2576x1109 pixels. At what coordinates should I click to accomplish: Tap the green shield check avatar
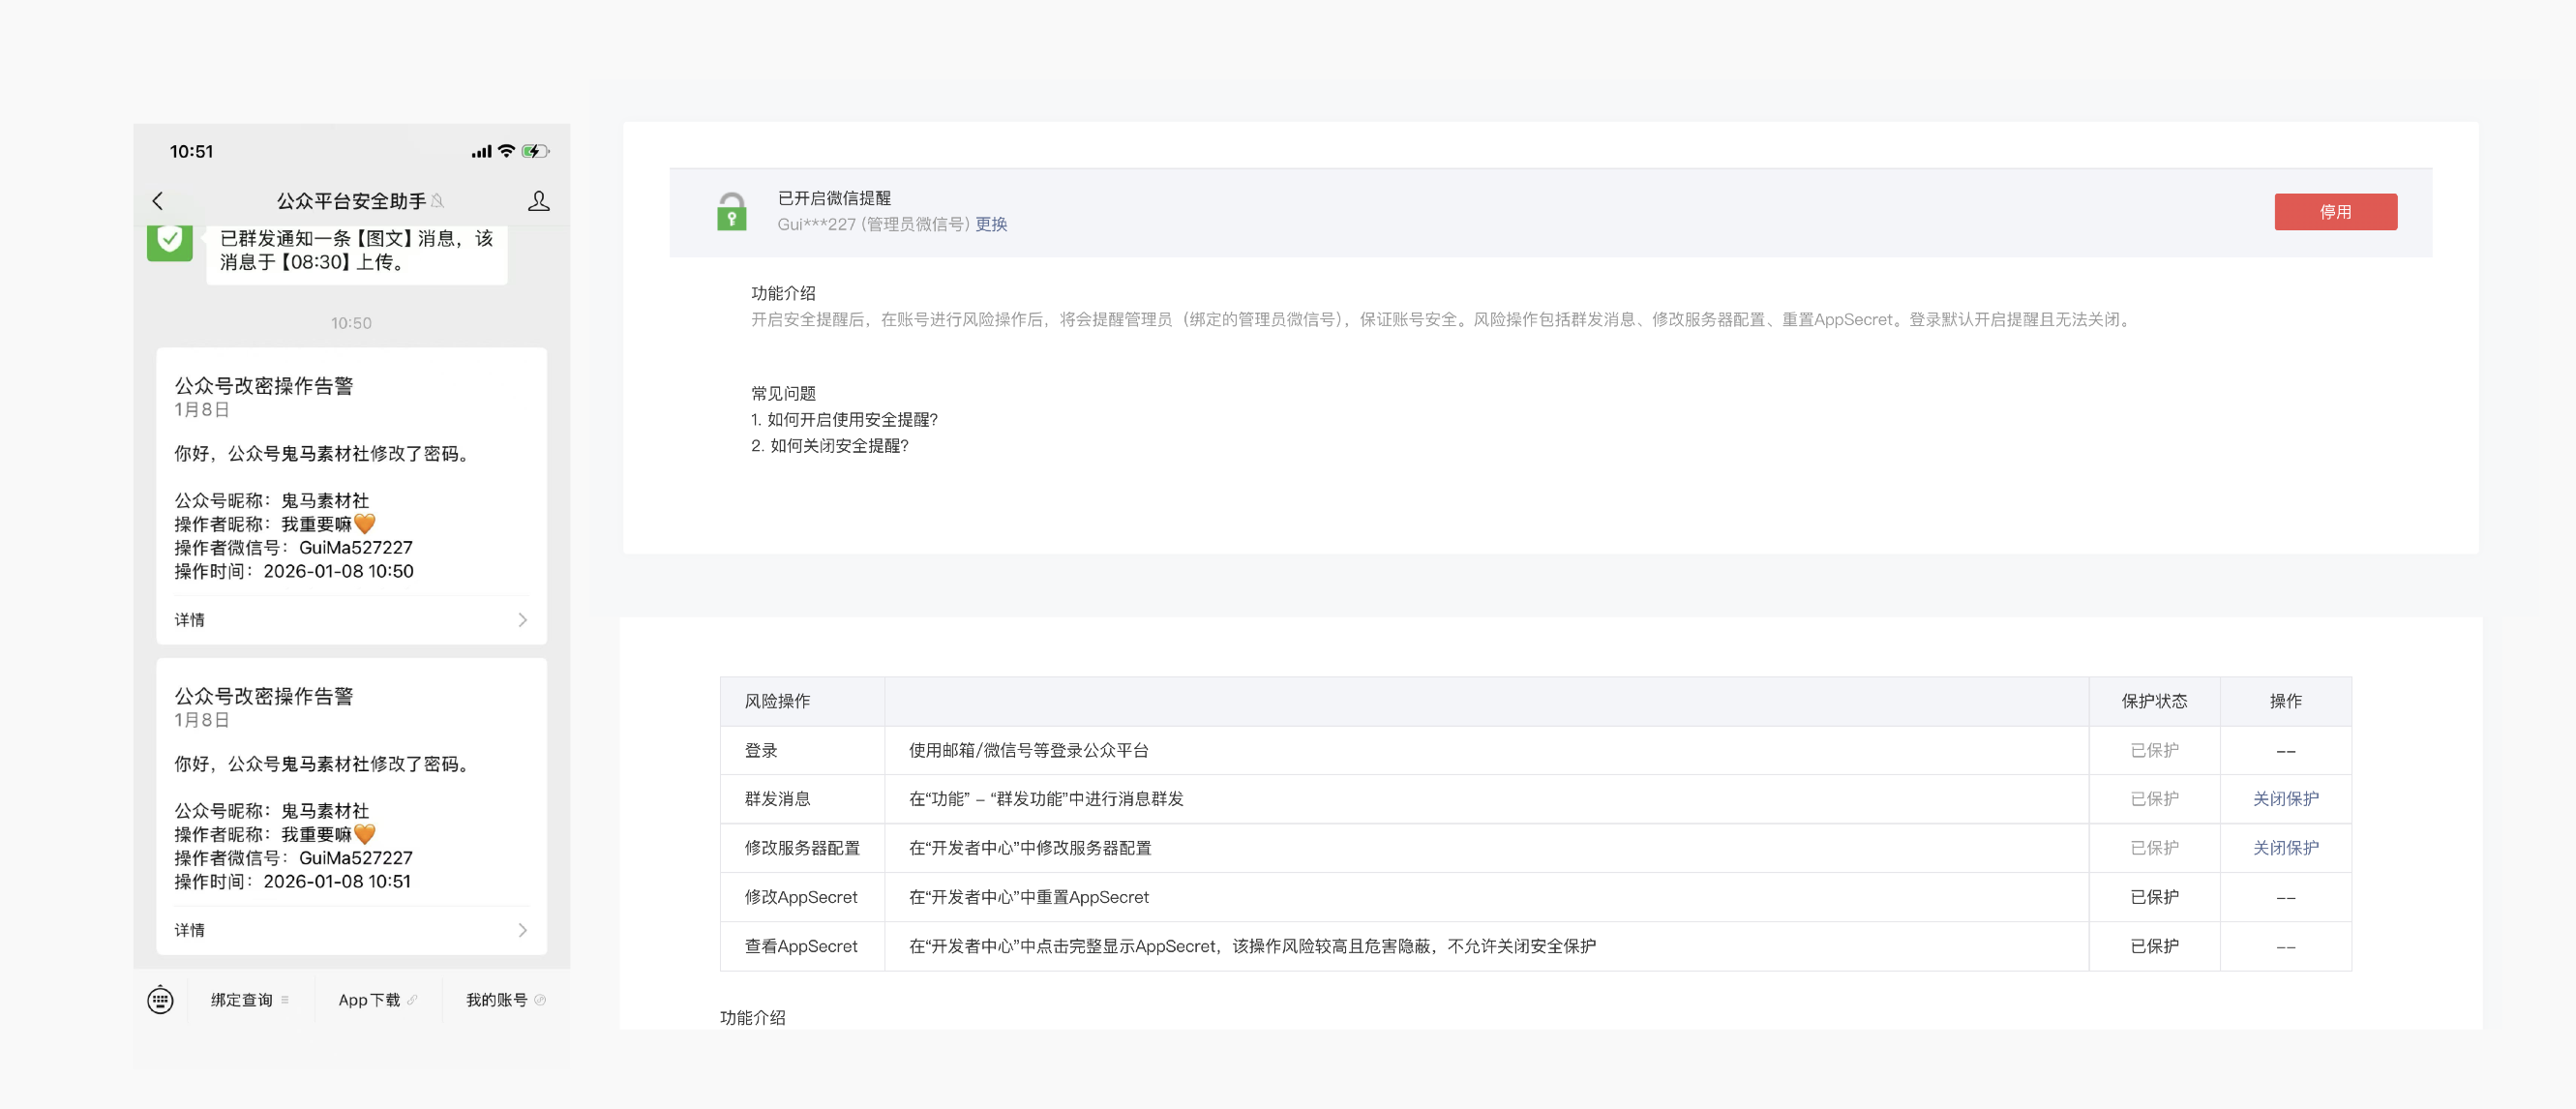170,241
